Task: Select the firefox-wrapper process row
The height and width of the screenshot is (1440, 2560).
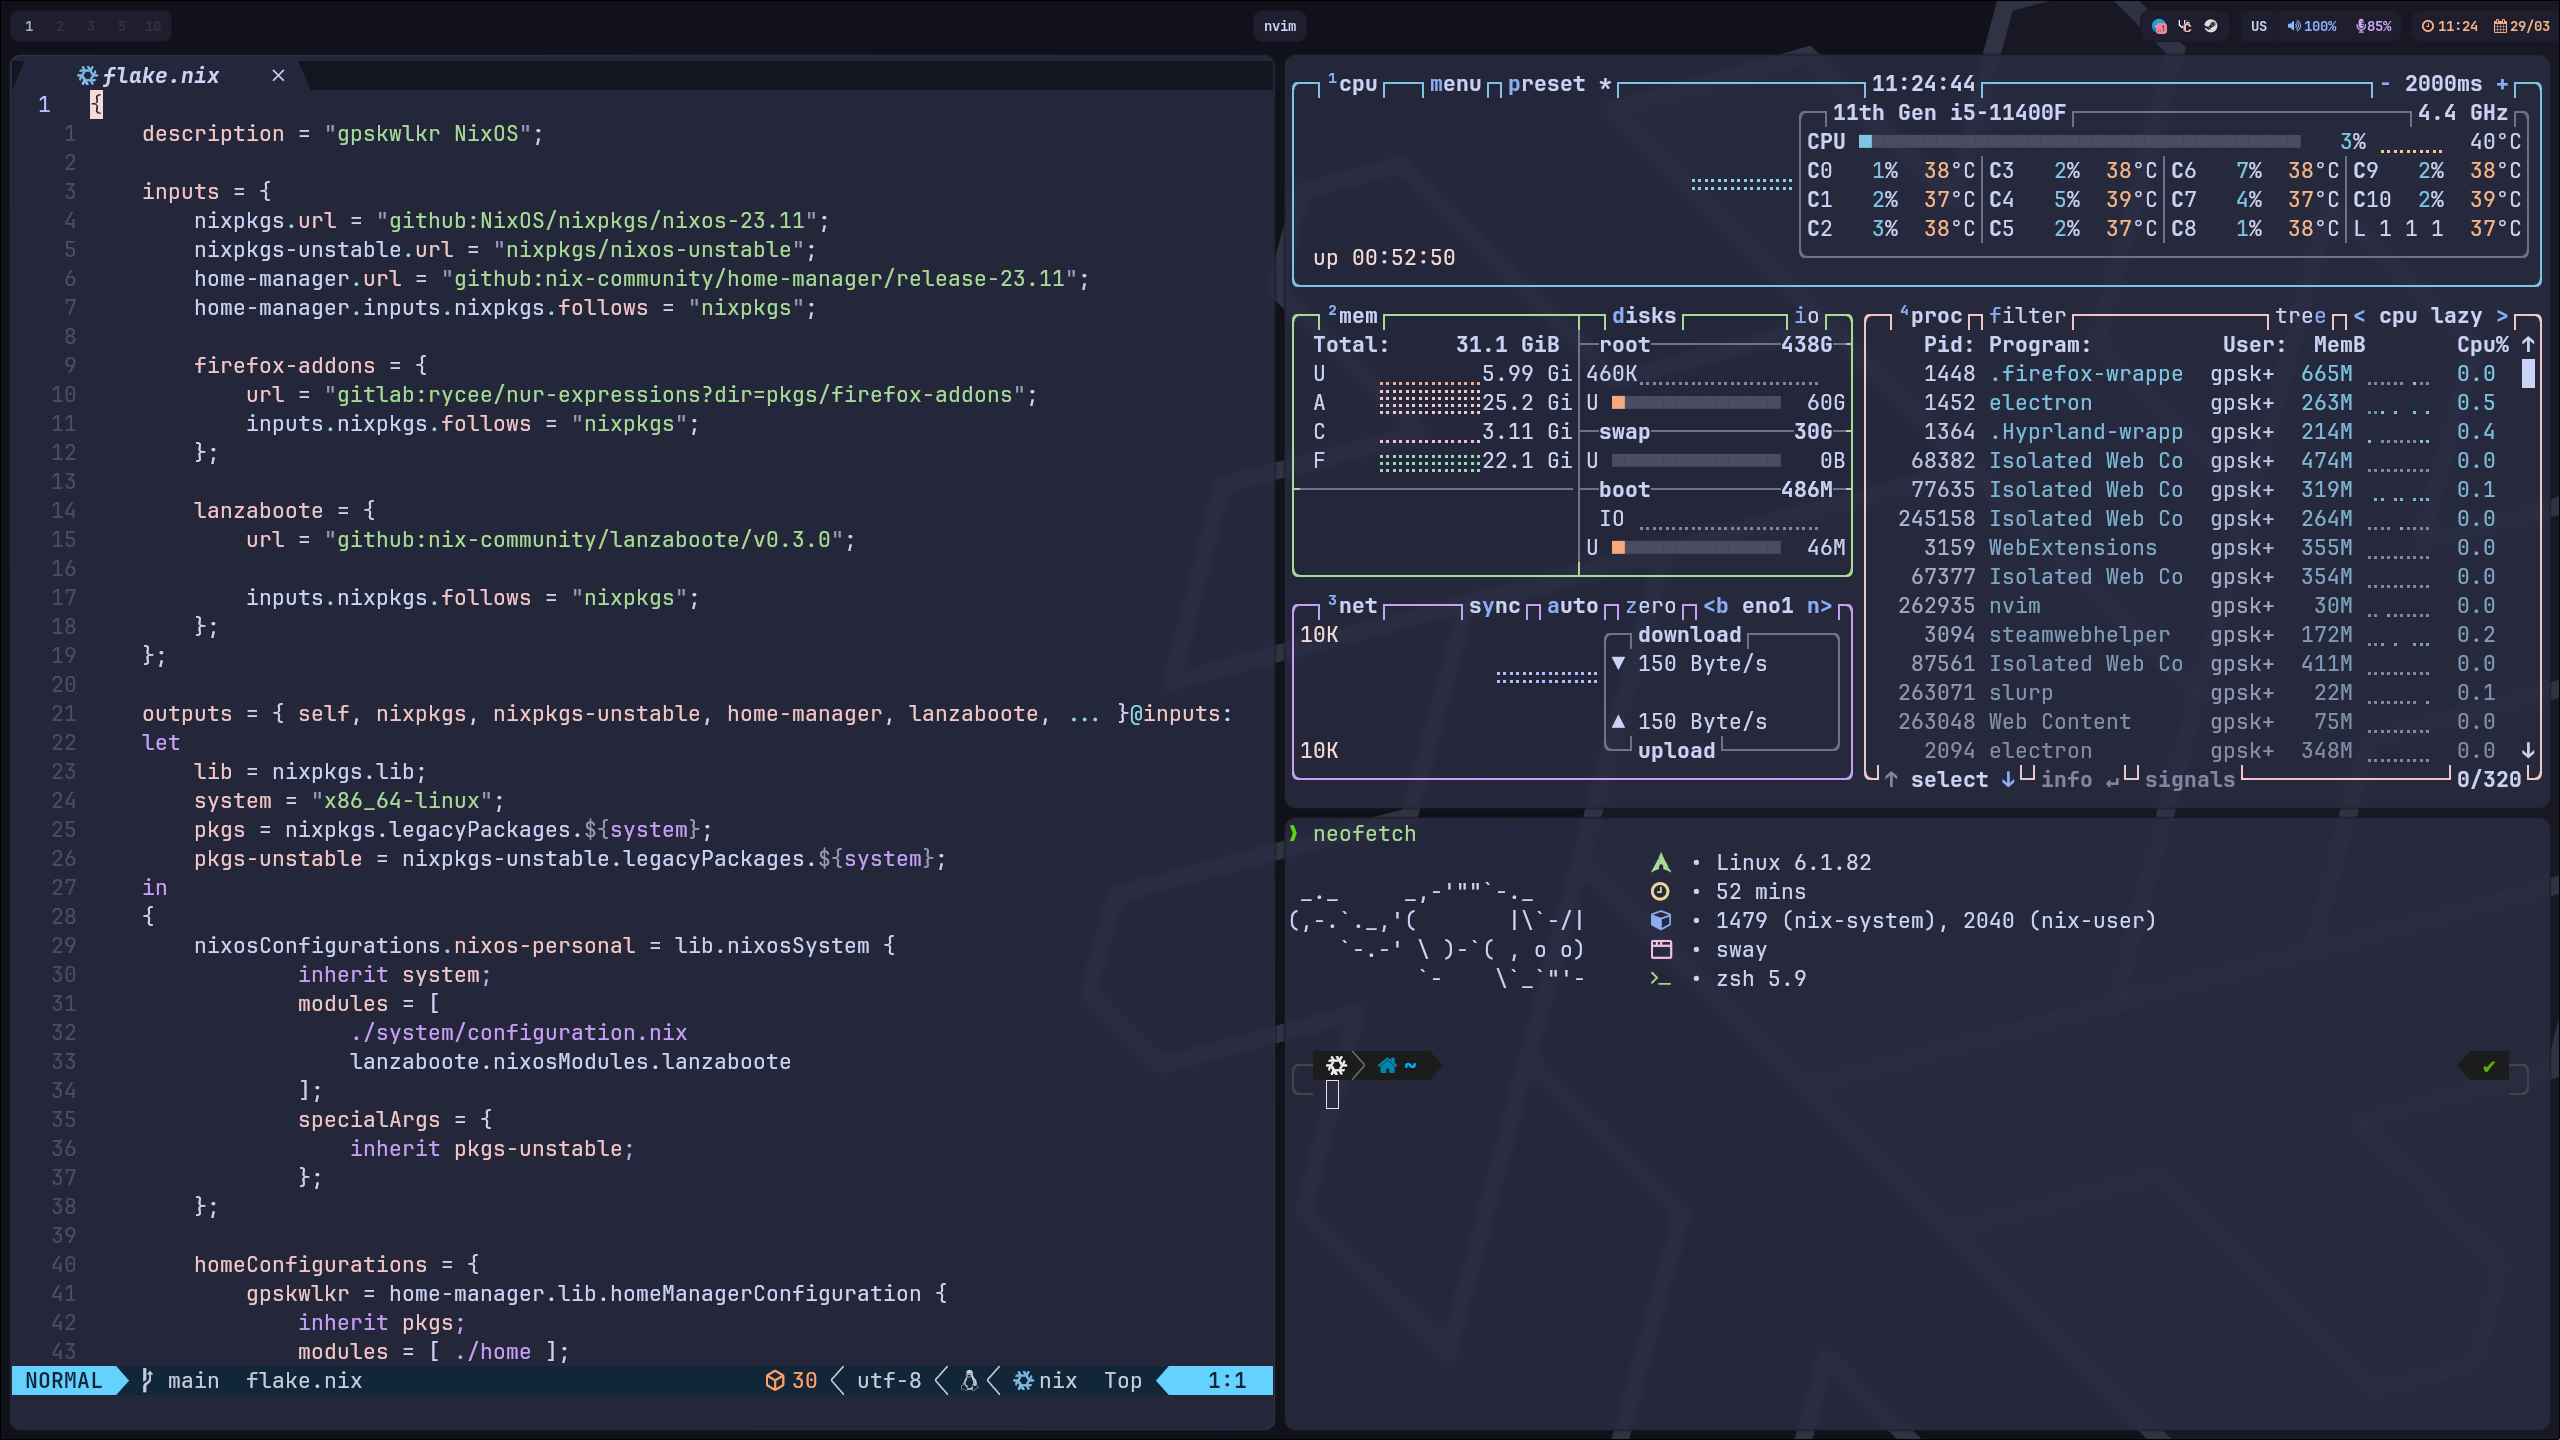Action: [2085, 374]
